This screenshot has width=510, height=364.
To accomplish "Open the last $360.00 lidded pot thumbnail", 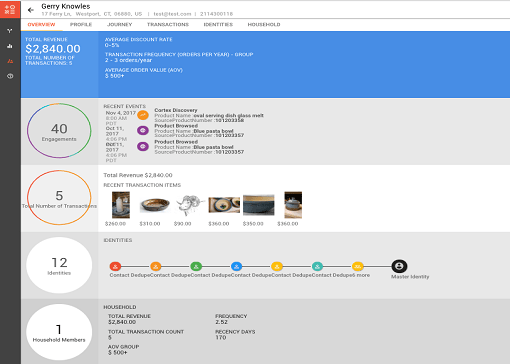I will [x=293, y=205].
